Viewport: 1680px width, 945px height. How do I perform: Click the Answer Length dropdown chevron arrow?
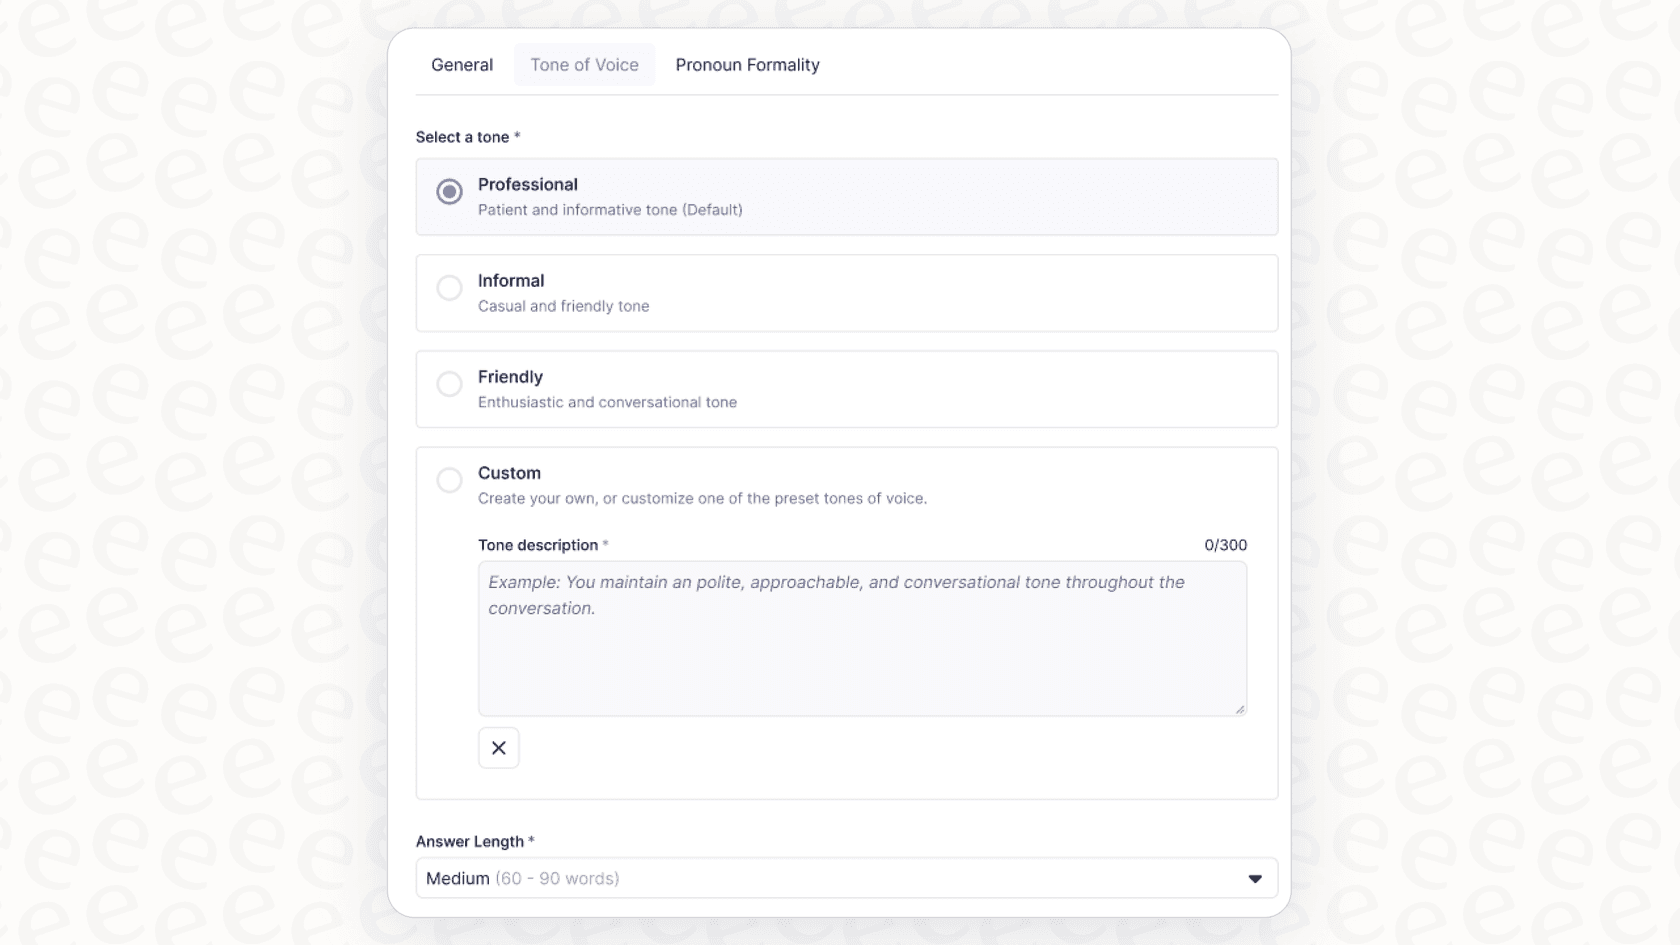(1256, 878)
